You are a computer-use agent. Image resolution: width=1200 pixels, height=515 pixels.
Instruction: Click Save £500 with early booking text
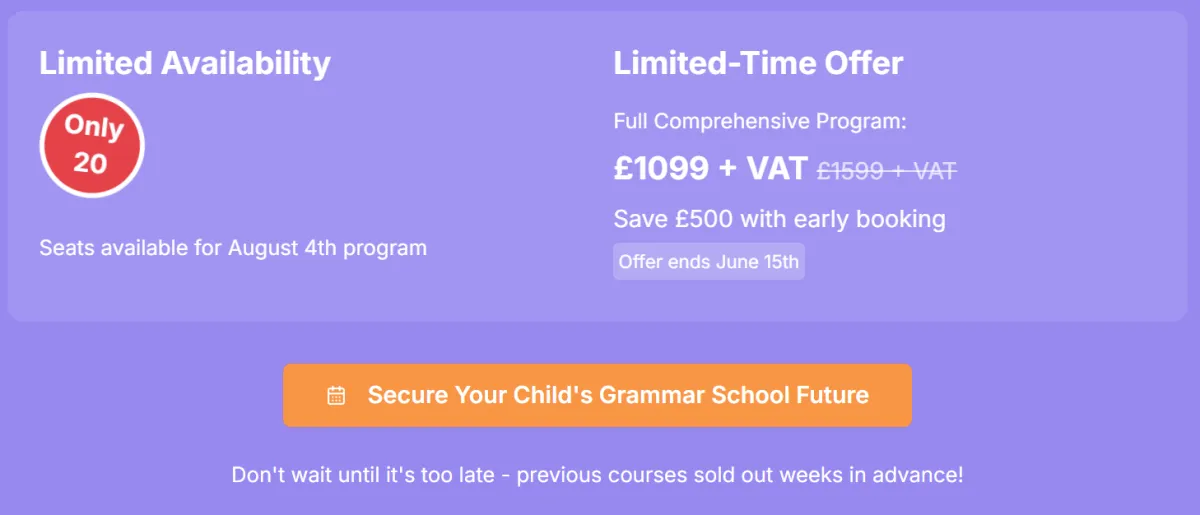[779, 218]
